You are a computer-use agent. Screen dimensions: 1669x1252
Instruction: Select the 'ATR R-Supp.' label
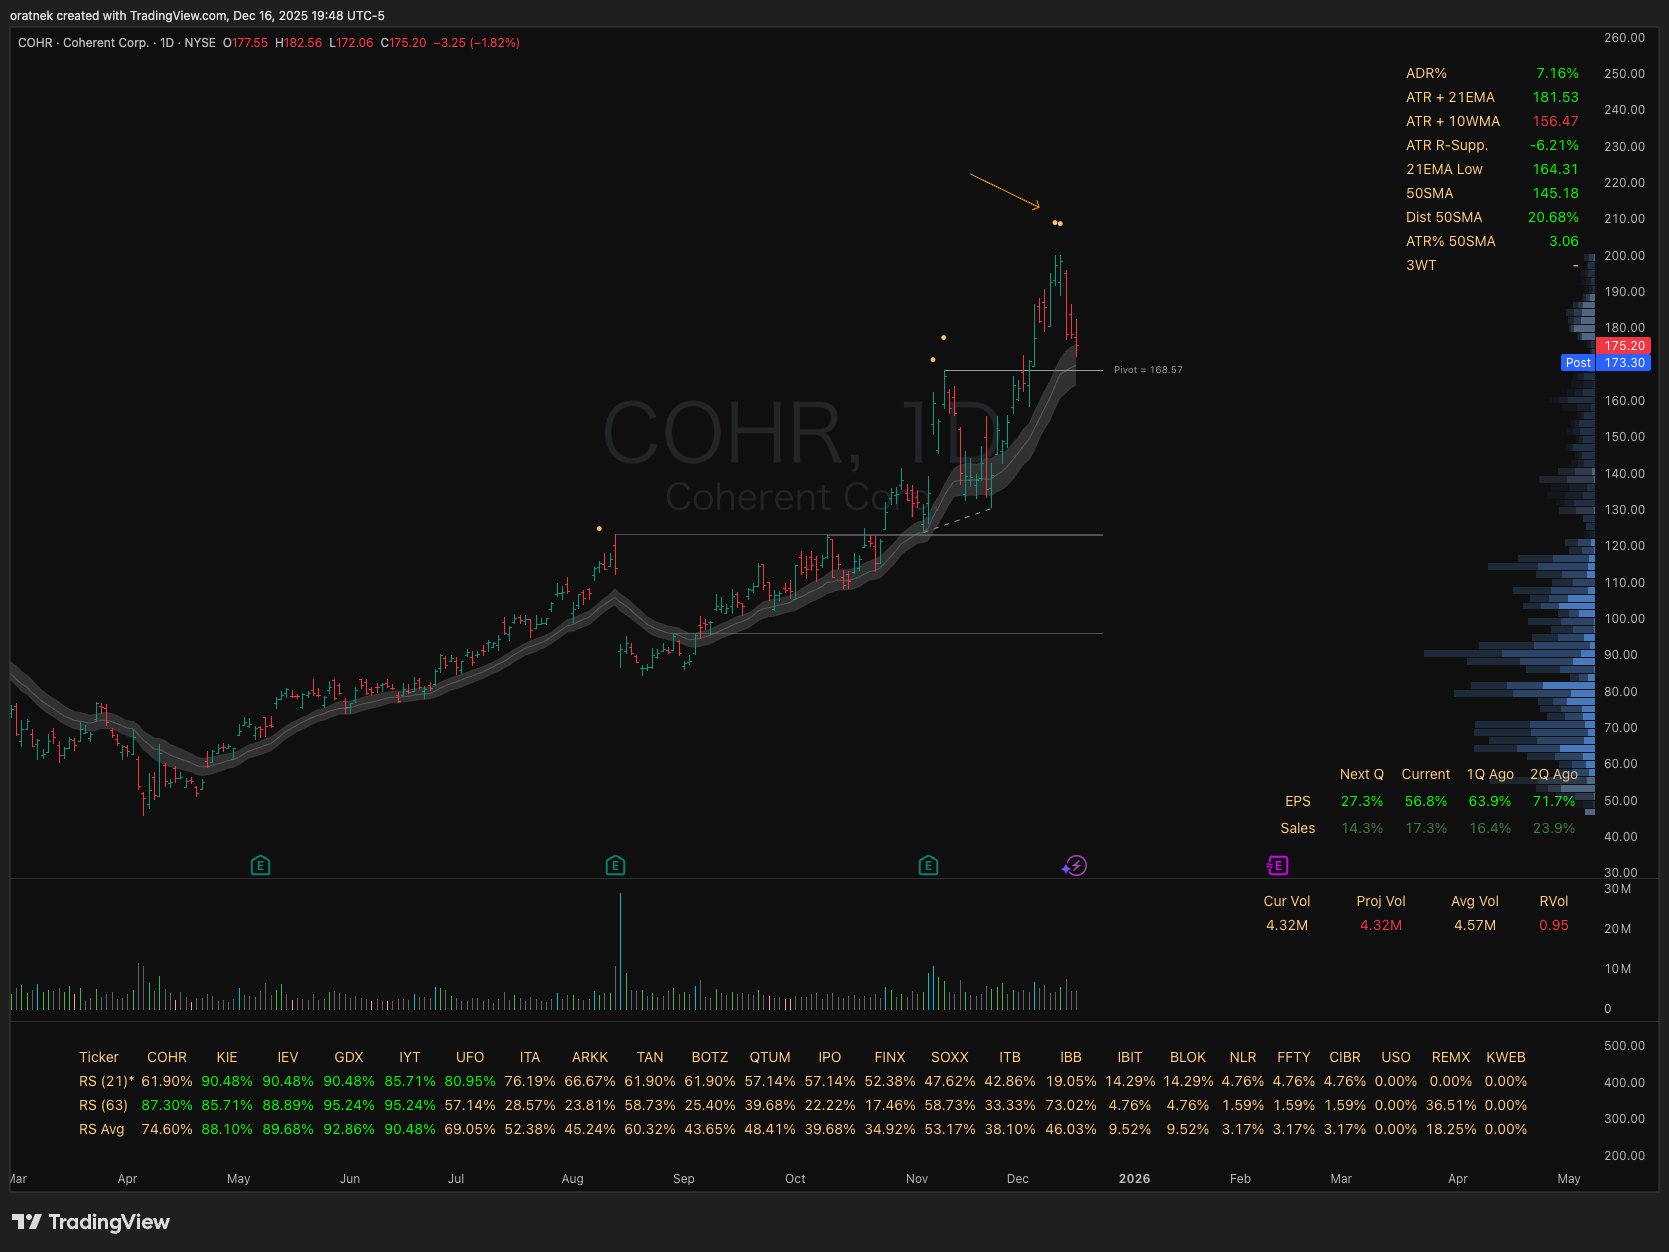1447,145
